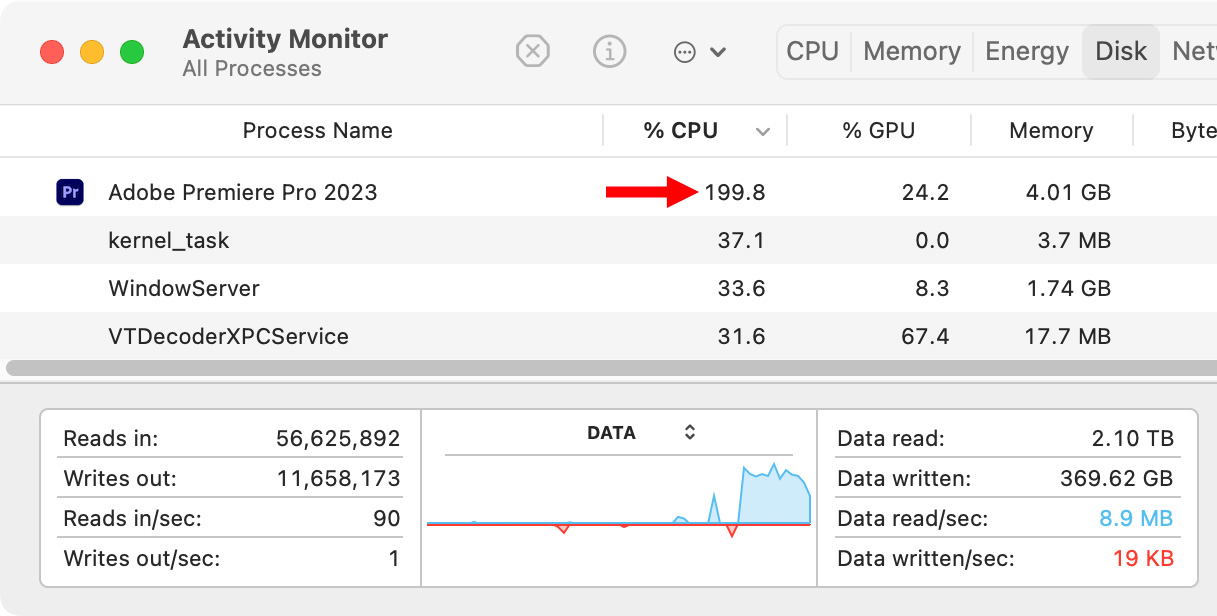Click the stop process octagon icon
Viewport: 1217px width, 616px height.
(533, 51)
